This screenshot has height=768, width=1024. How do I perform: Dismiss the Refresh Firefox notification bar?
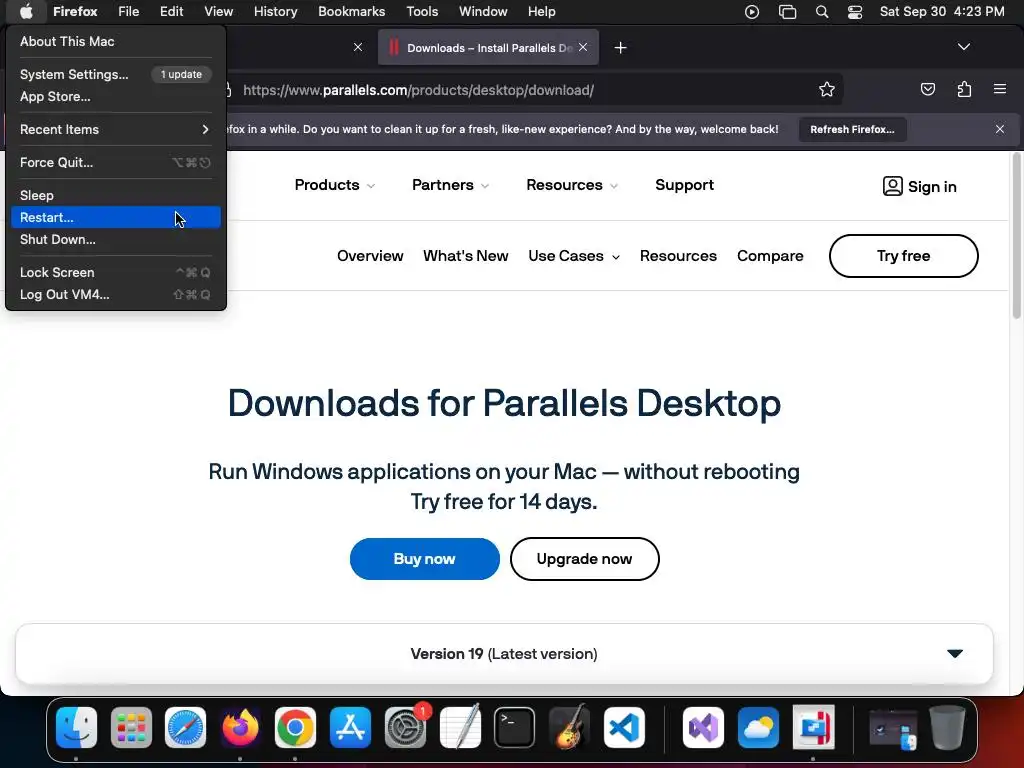point(1000,129)
